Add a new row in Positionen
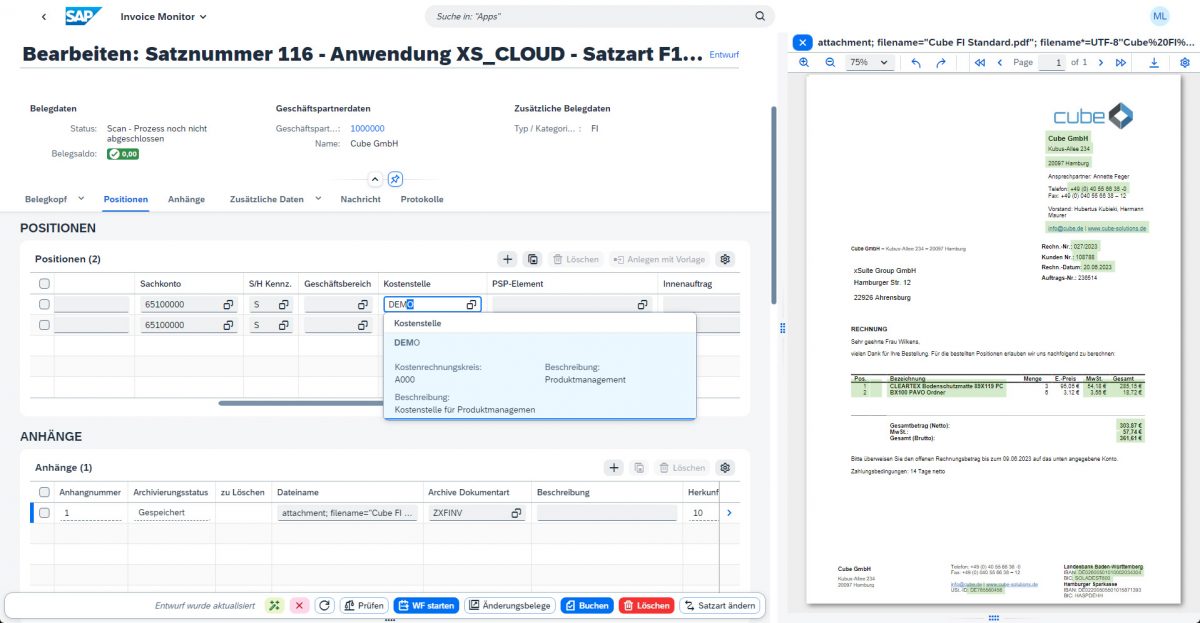This screenshot has height=623, width=1200. 507,259
